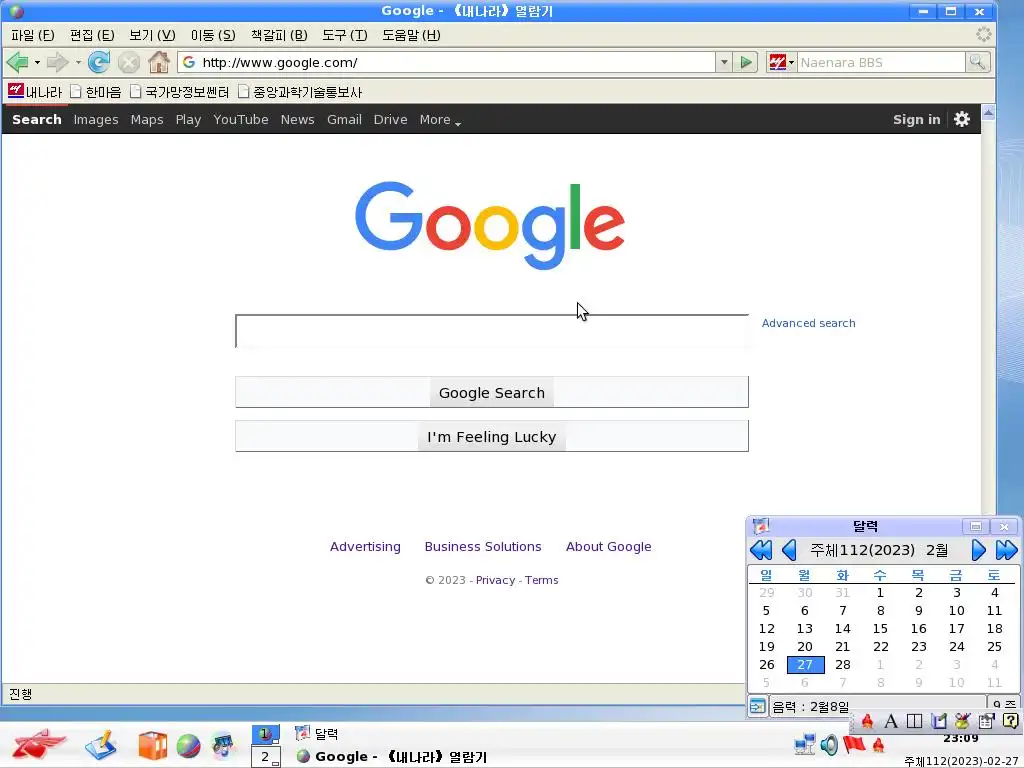The image size is (1024, 768).
Task: Go to next year in calendar
Action: tap(1006, 550)
